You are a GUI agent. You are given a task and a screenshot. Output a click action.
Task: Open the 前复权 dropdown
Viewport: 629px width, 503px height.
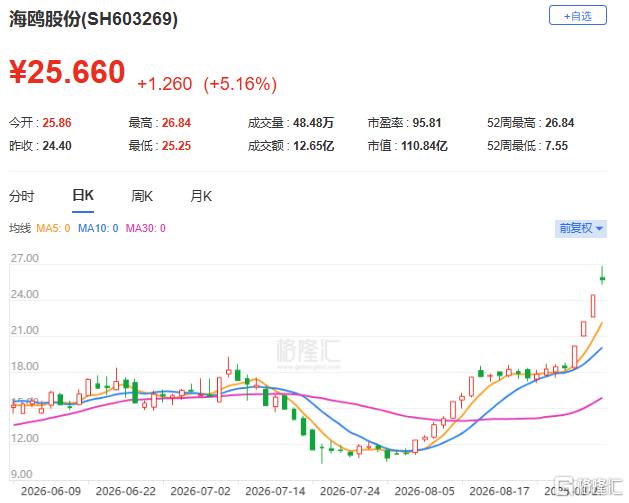(x=580, y=228)
